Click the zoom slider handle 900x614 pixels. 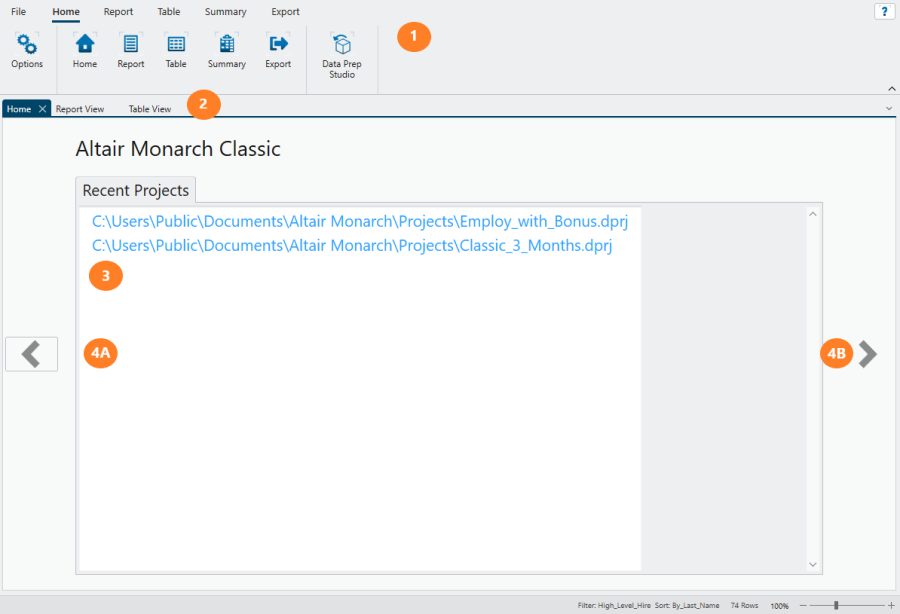click(x=836, y=605)
